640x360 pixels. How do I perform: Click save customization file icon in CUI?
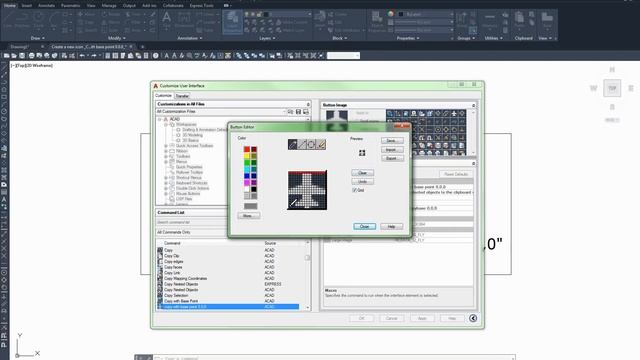pyautogui.click(x=298, y=111)
